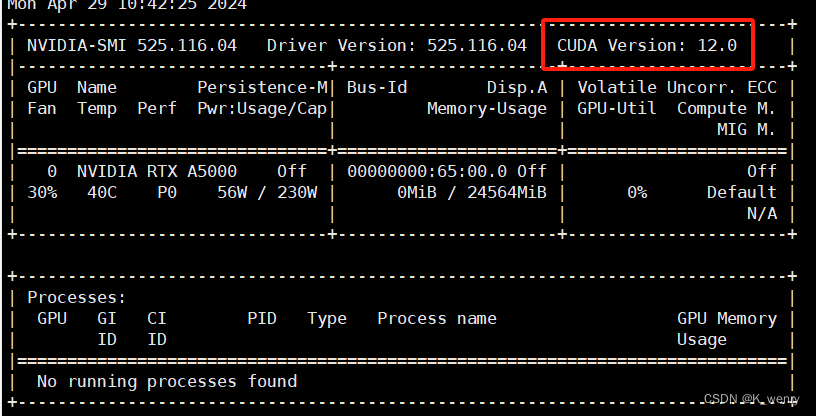Click the 0% GPU utilization value
This screenshot has height=416, width=816.
point(636,192)
